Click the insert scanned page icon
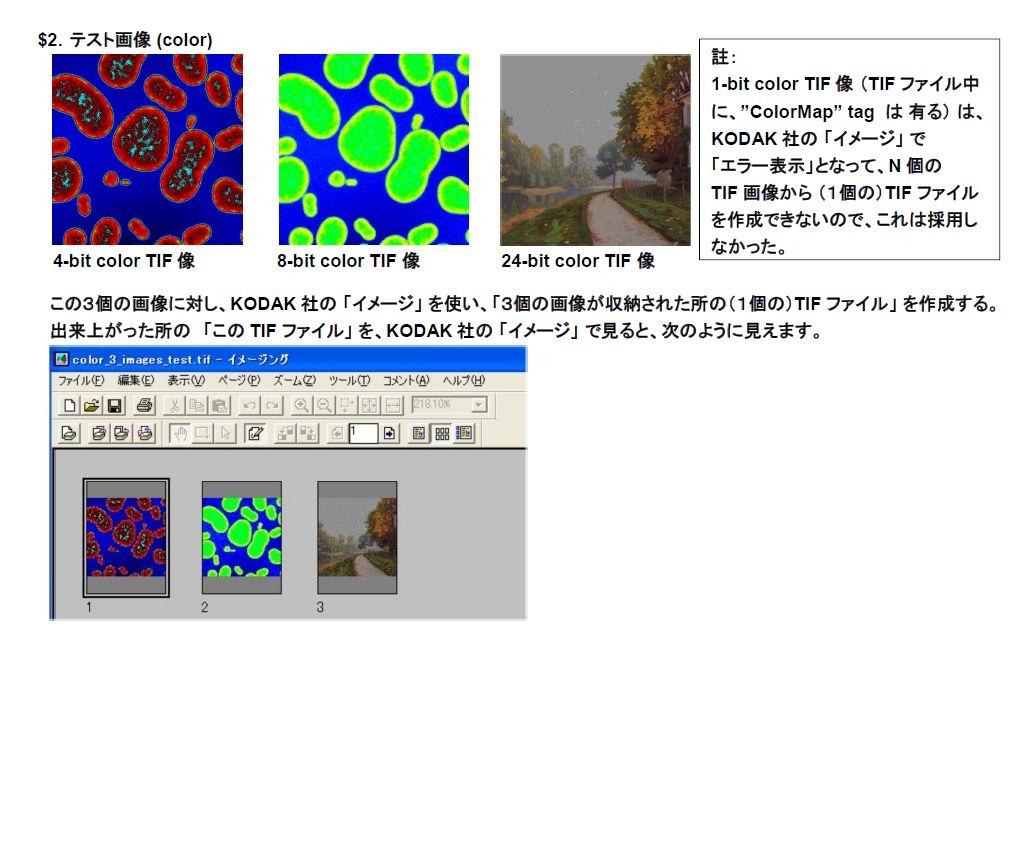Screen dimensions: 1024x860 pyautogui.click(x=99, y=433)
